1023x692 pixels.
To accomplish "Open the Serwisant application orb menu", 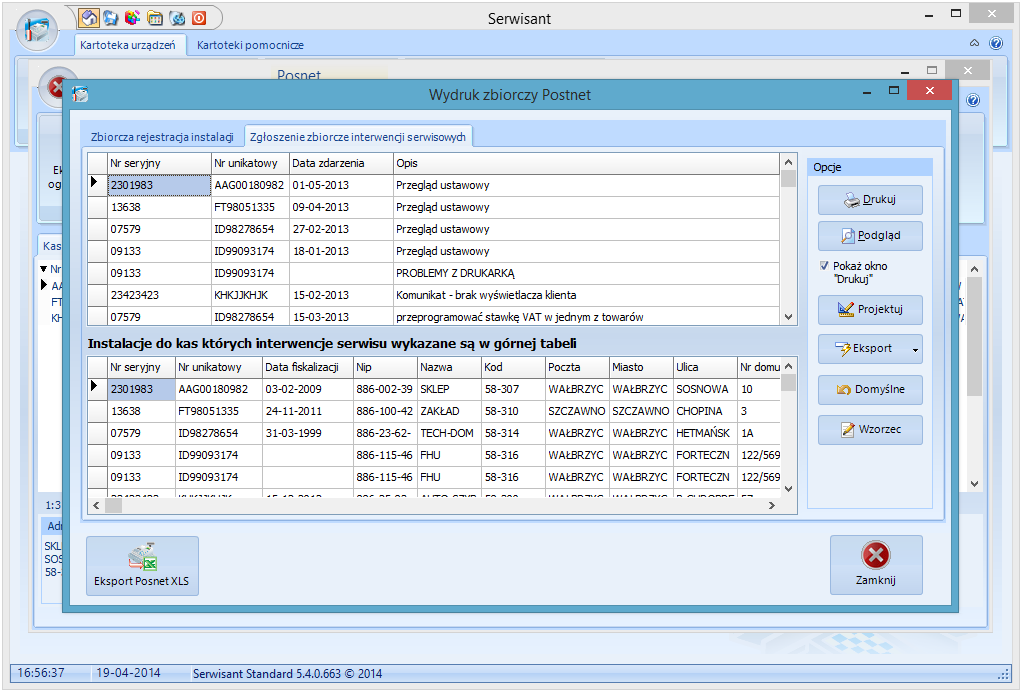I will tap(37, 30).
